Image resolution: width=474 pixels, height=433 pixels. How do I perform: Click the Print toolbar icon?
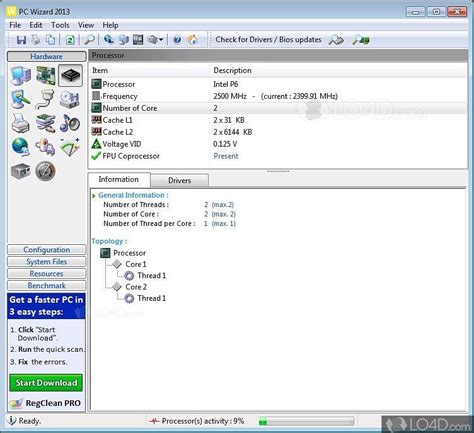click(x=36, y=40)
